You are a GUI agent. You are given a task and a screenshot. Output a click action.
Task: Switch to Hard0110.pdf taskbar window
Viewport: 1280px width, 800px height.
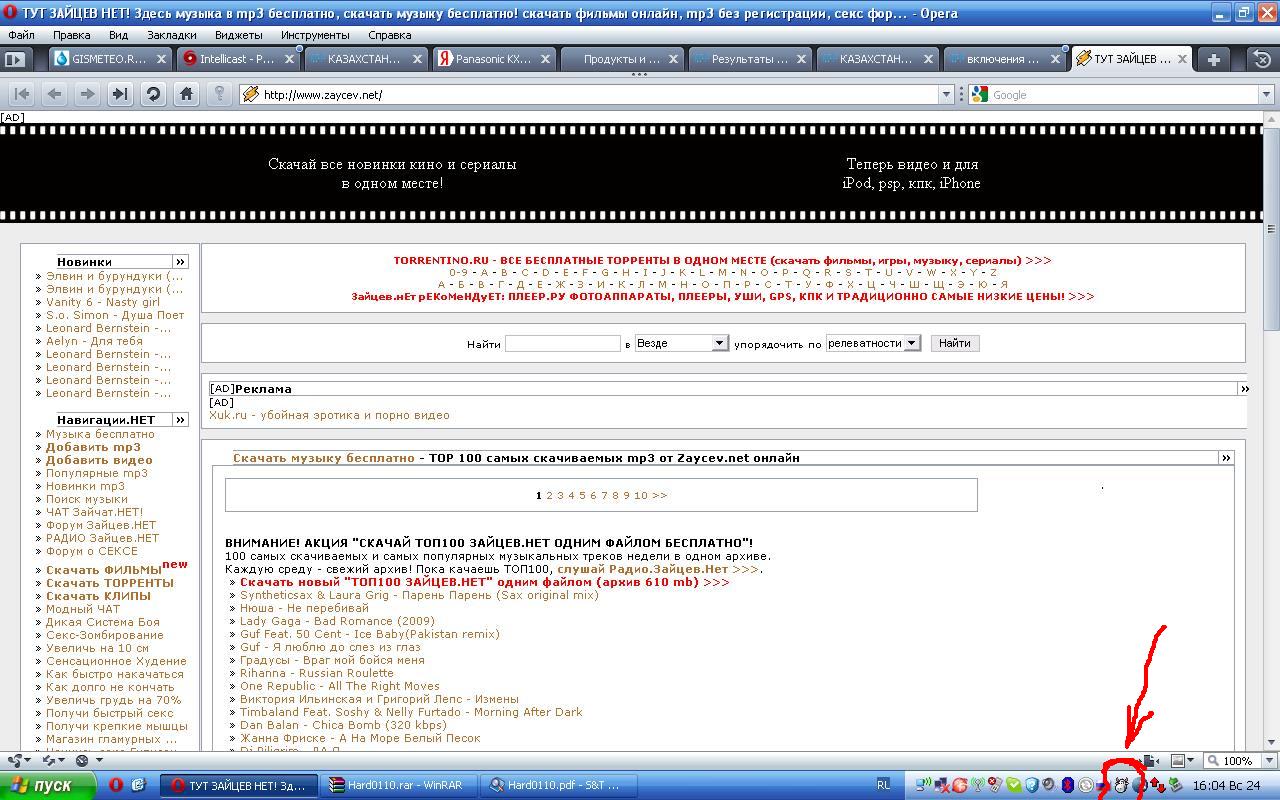tap(559, 785)
